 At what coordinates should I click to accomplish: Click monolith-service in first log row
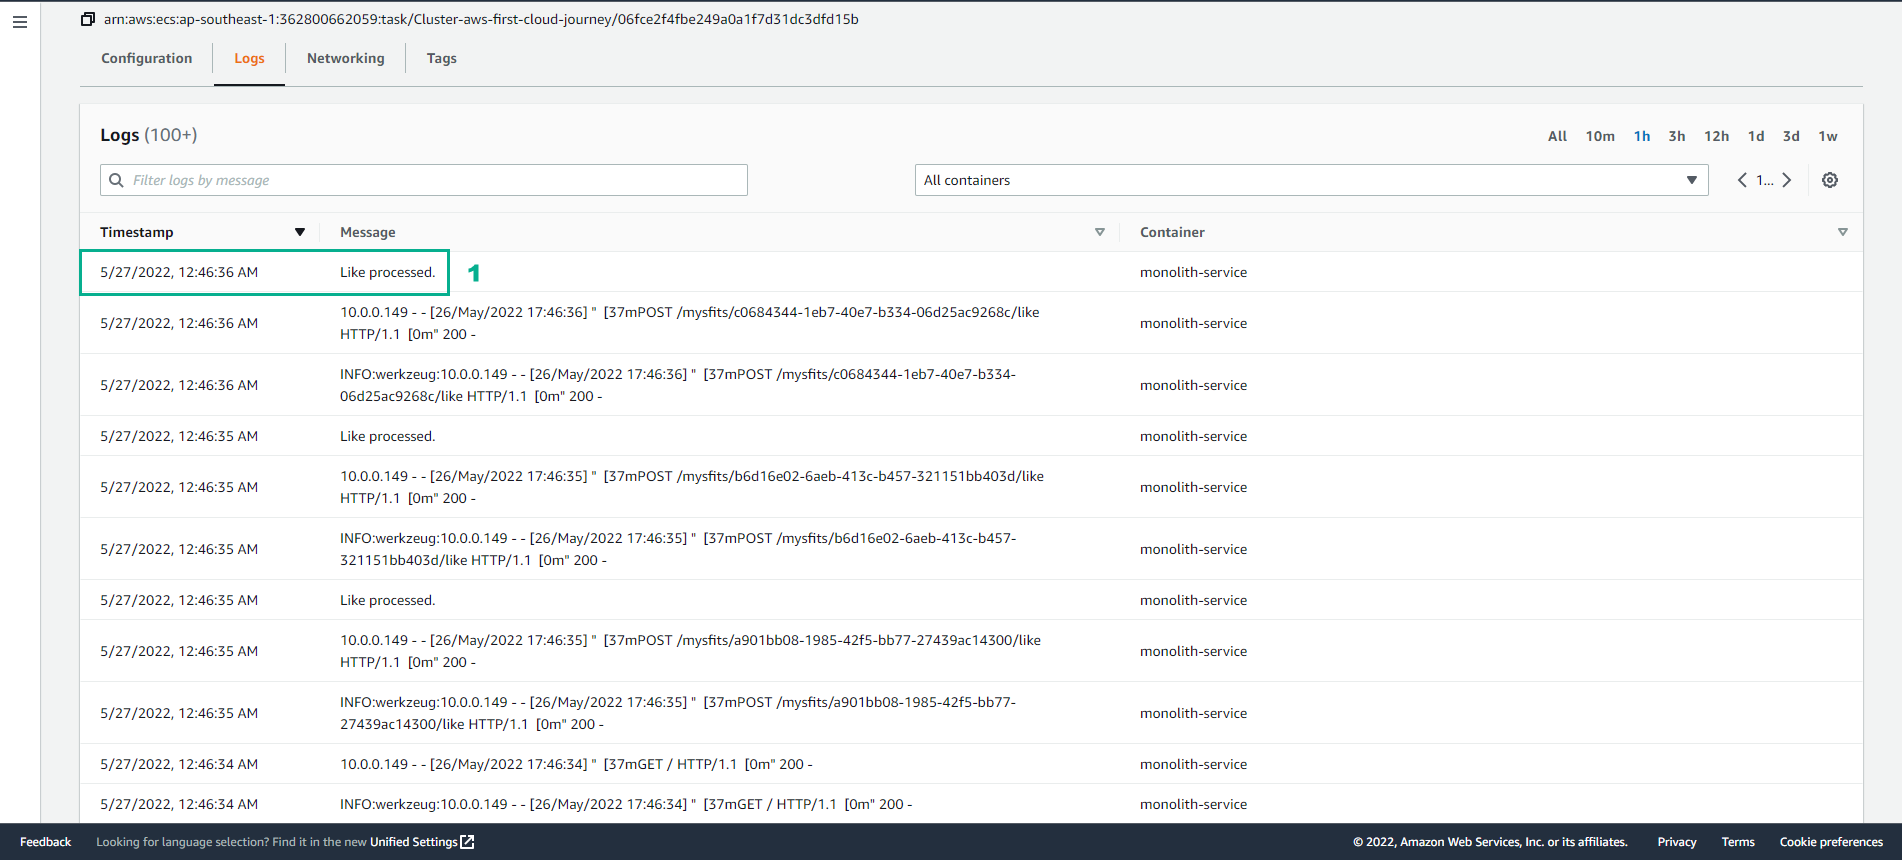click(x=1193, y=272)
